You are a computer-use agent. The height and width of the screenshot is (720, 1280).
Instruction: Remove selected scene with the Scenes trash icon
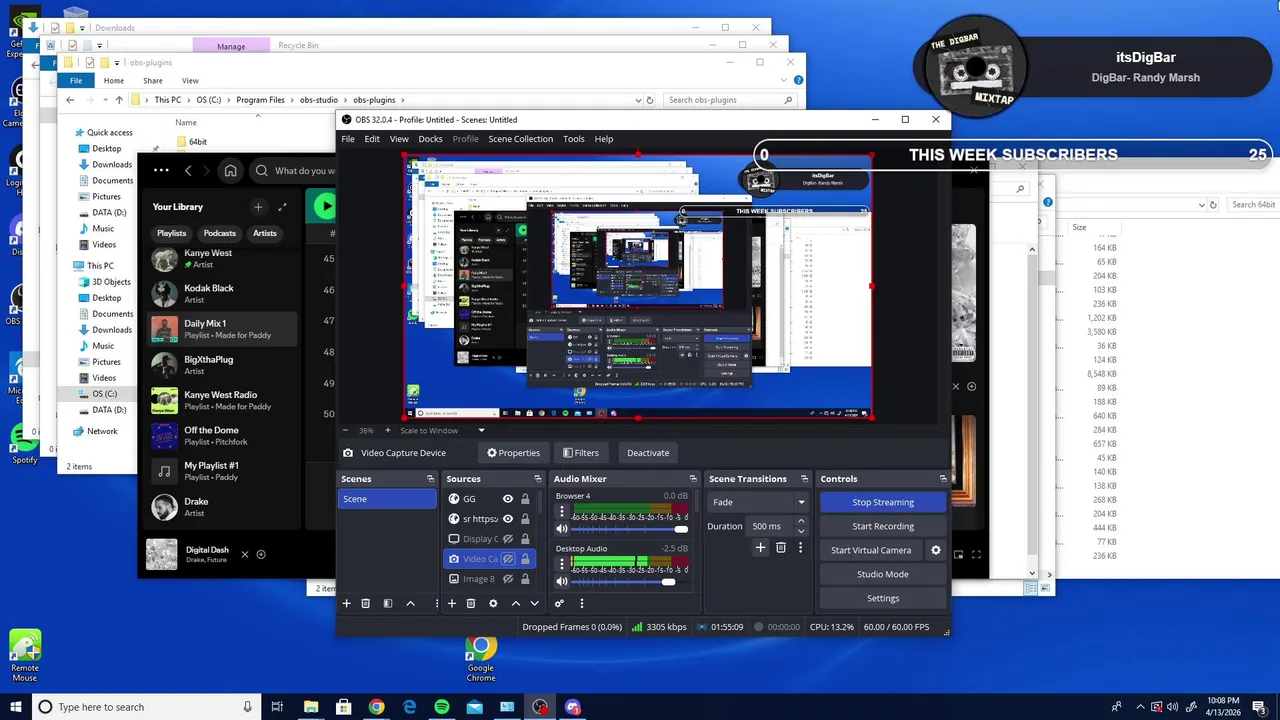[x=365, y=603]
